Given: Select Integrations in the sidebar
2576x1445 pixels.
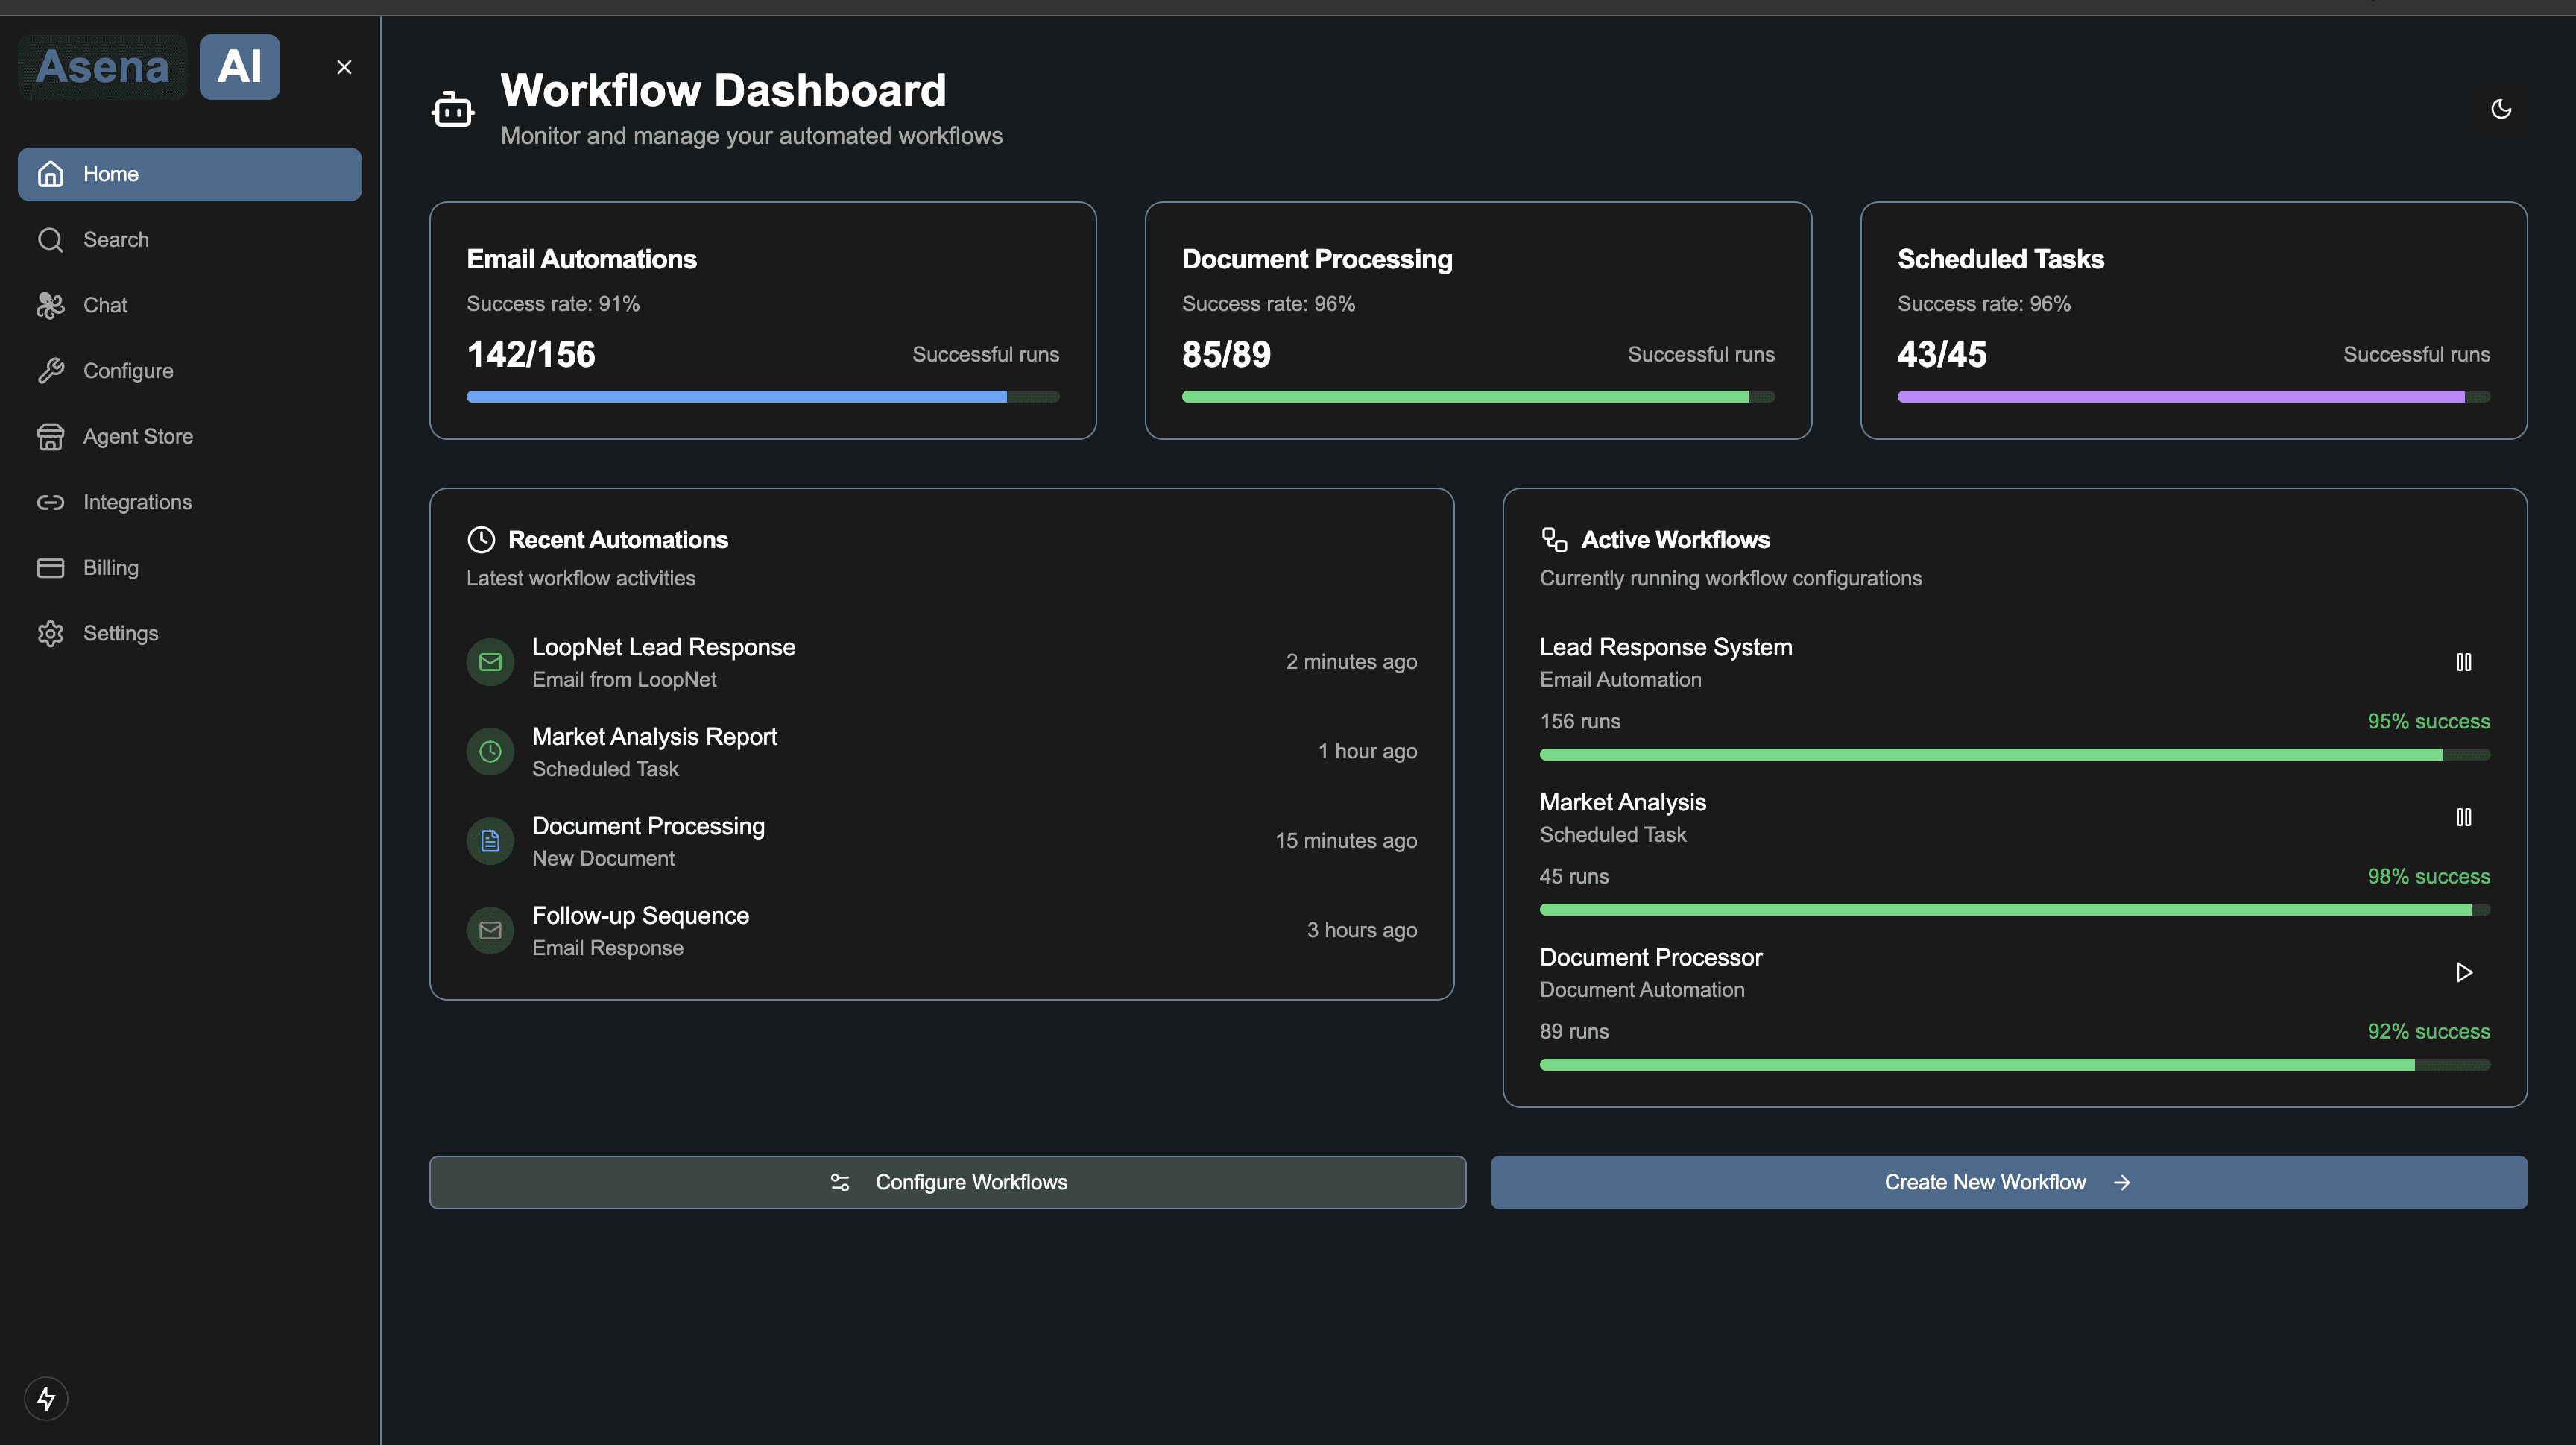Looking at the screenshot, I should (x=190, y=502).
